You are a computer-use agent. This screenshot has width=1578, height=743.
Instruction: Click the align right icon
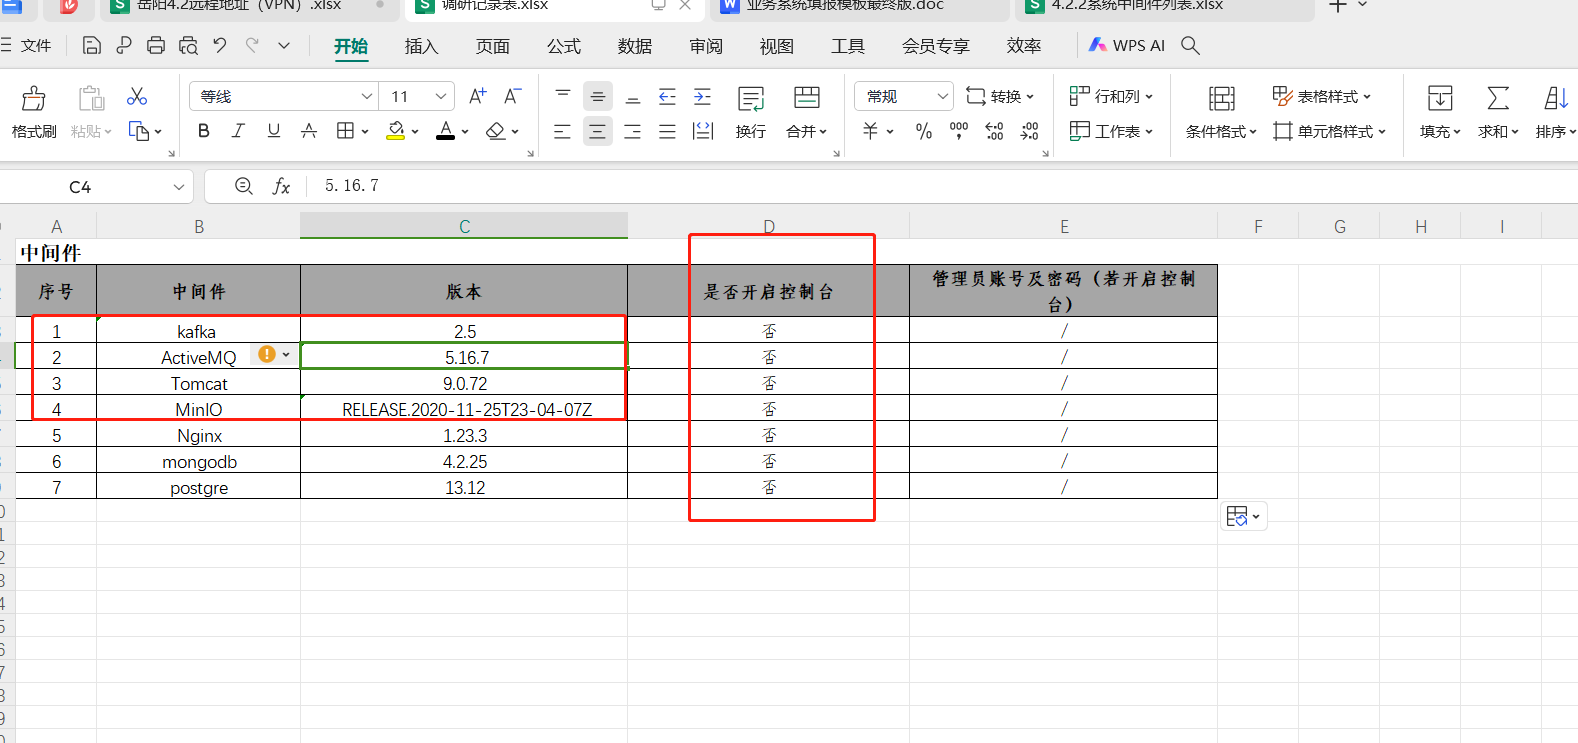(632, 131)
